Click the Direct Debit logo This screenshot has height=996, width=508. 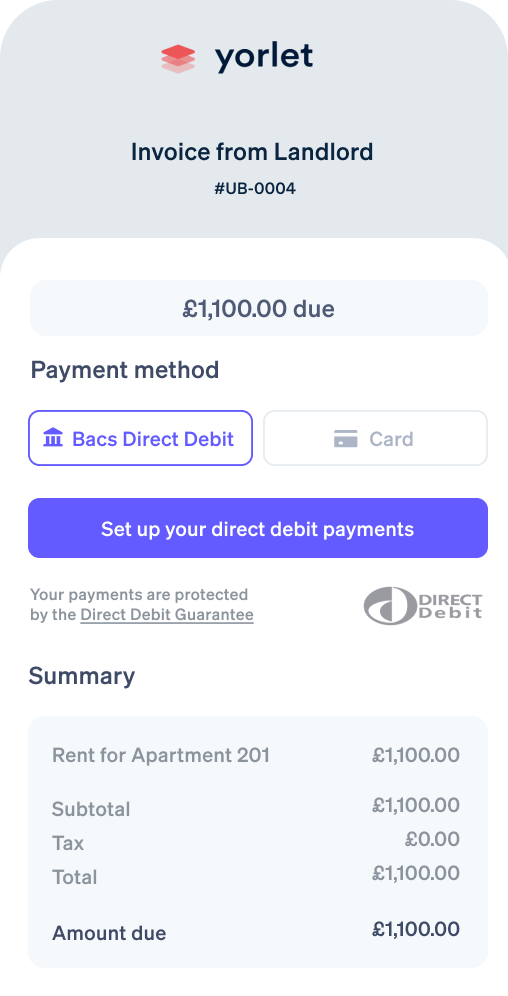point(423,605)
